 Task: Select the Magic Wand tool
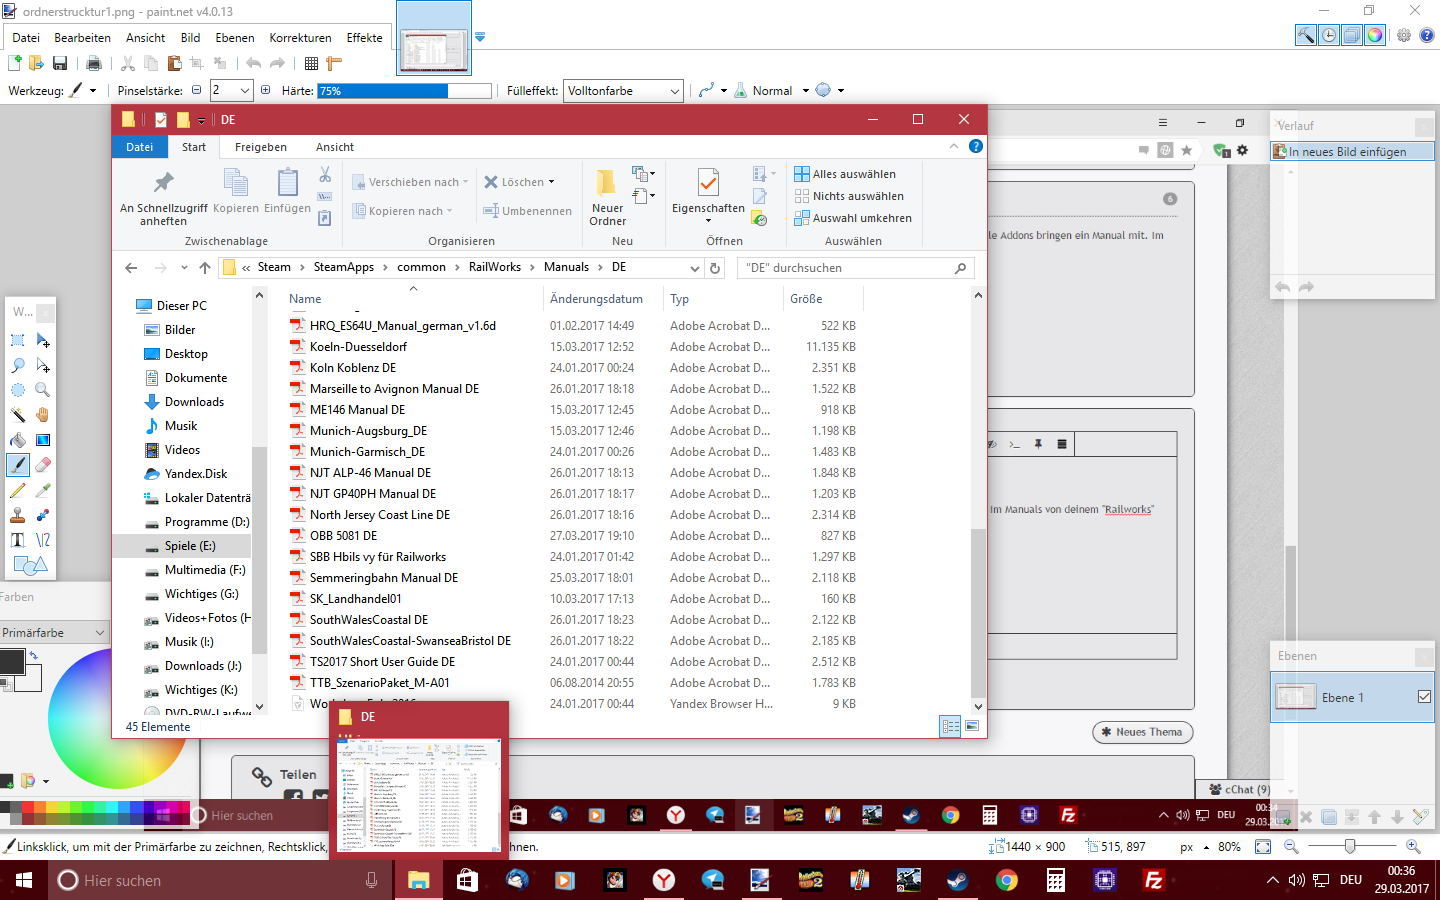pos(18,415)
